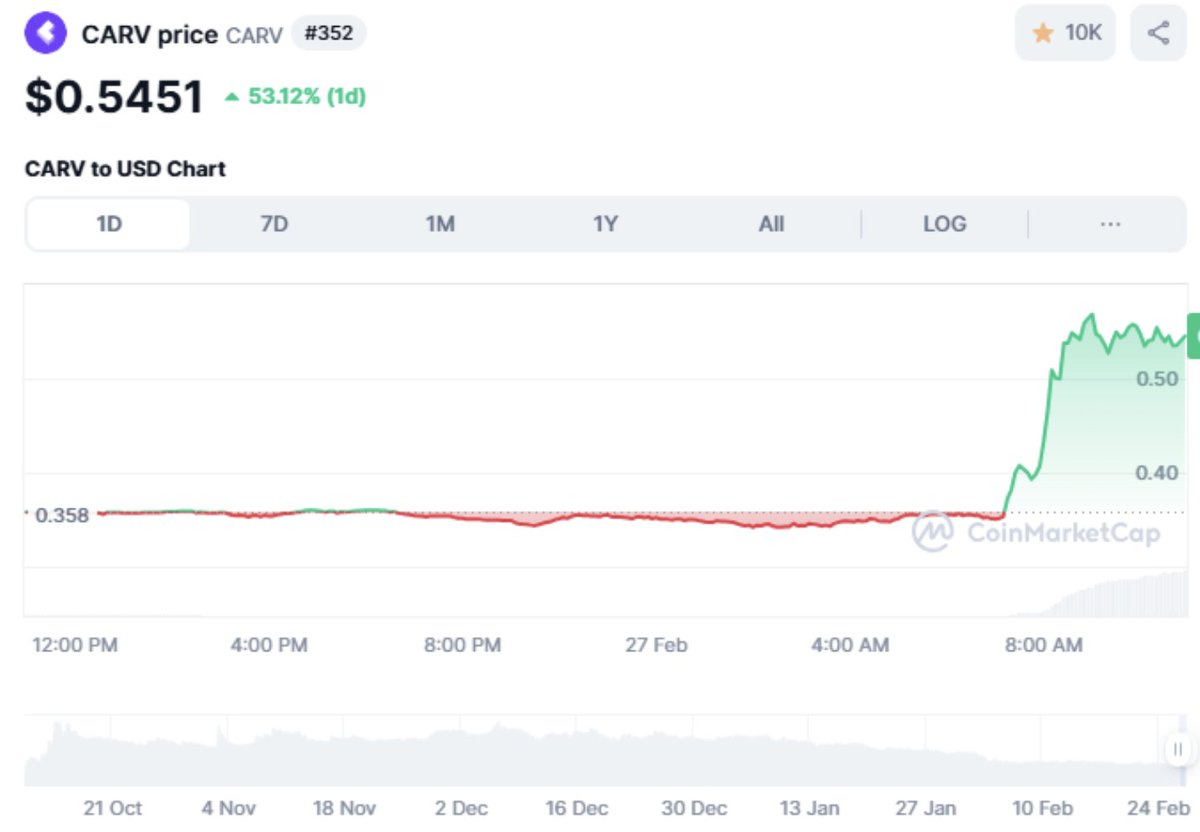Click the 12:00 PM time axis label
The width and height of the screenshot is (1200, 832).
75,645
